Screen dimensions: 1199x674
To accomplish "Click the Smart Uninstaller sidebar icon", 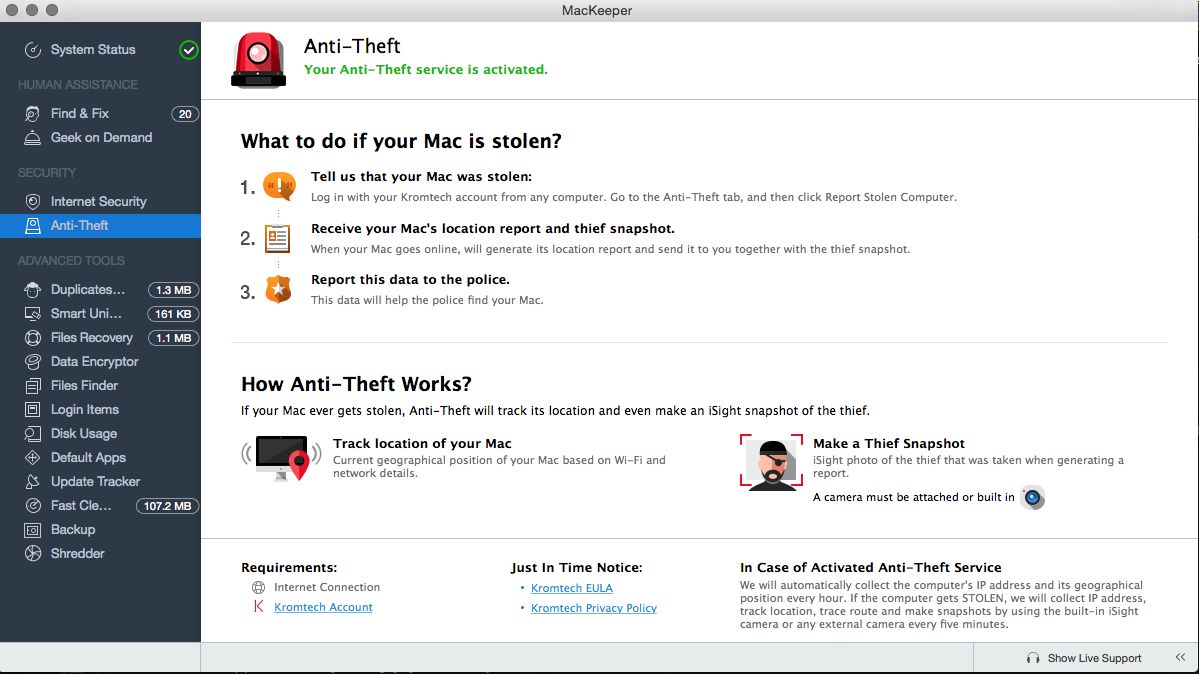I will point(32,314).
